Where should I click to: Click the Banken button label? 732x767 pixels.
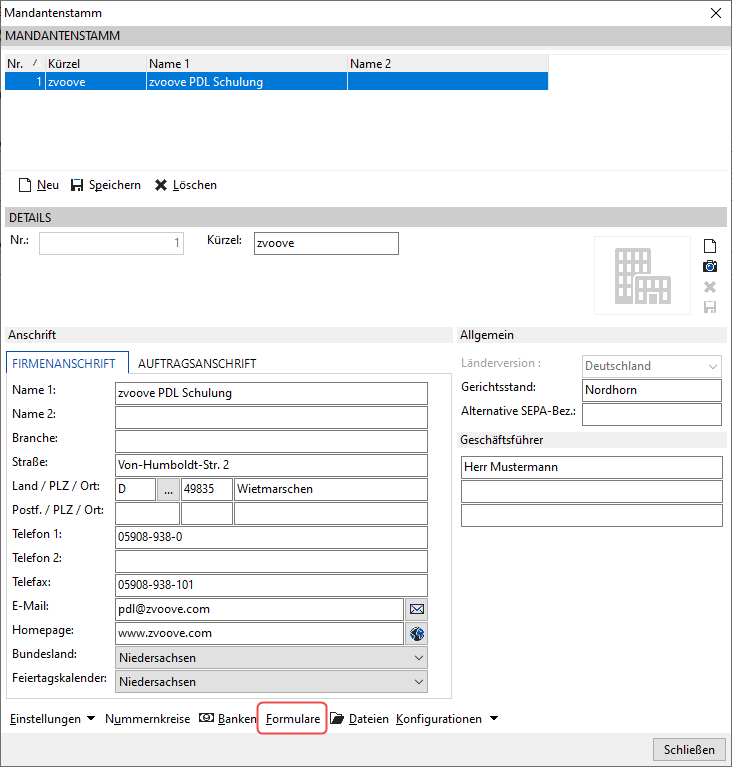tap(237, 719)
